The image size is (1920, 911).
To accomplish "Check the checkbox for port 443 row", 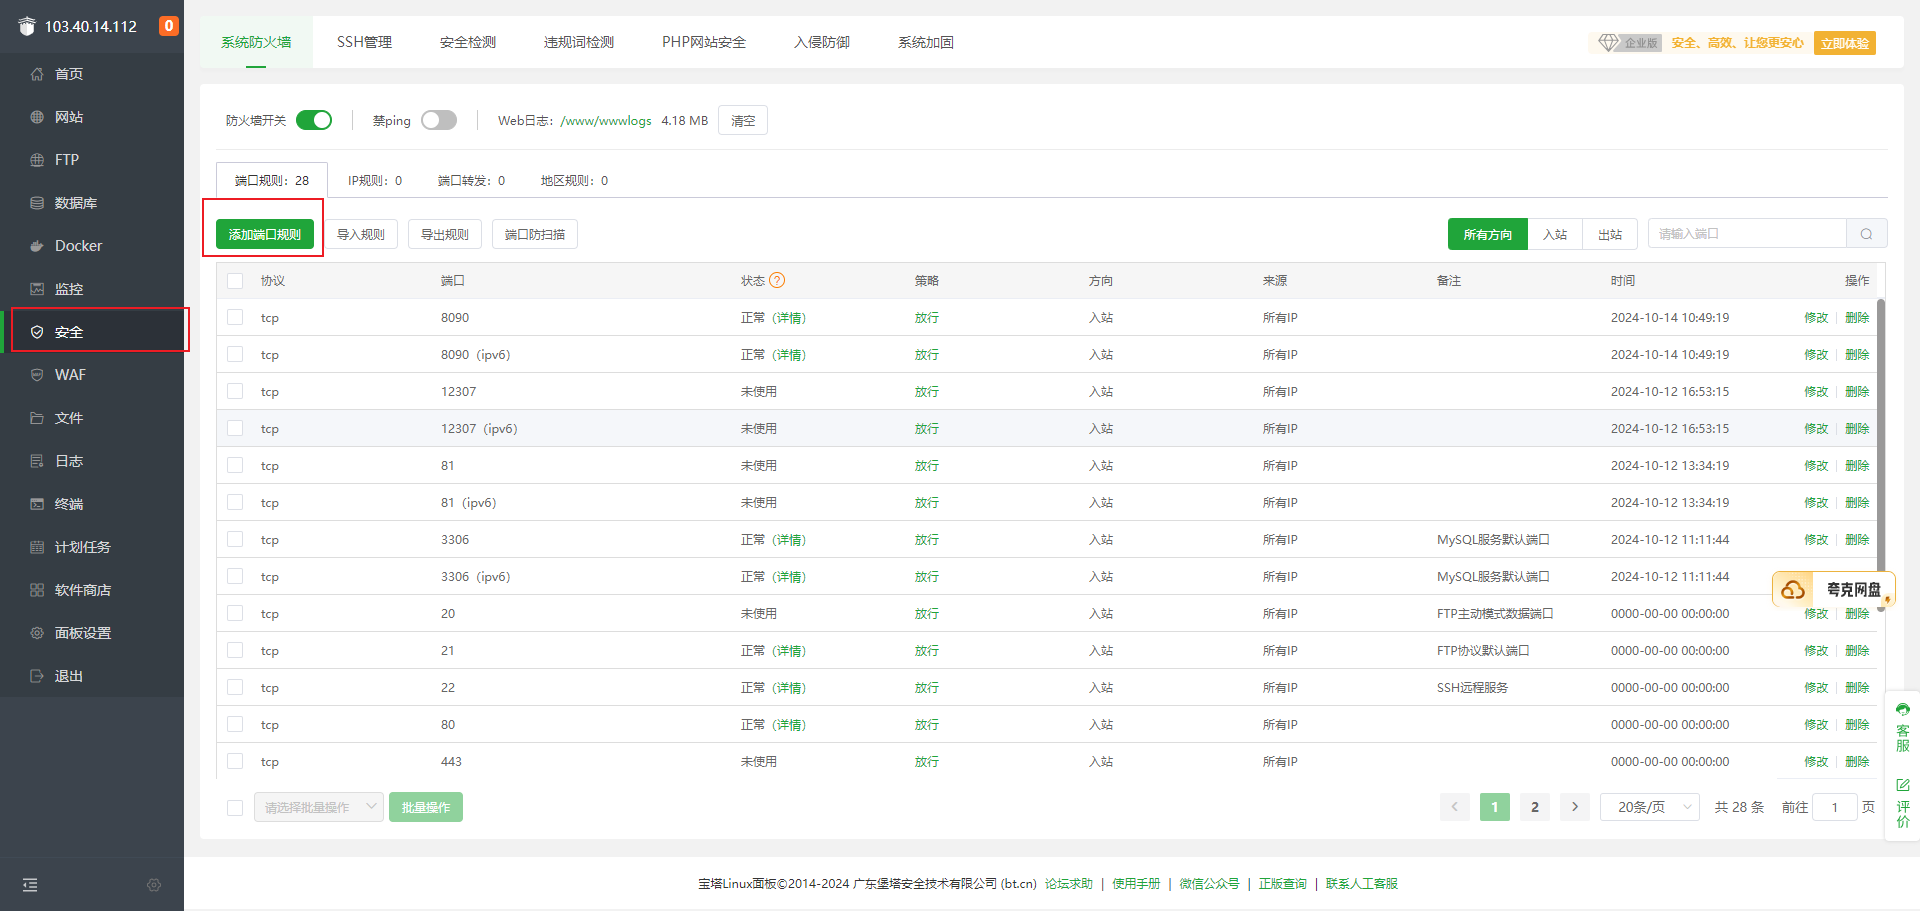I will [x=235, y=761].
